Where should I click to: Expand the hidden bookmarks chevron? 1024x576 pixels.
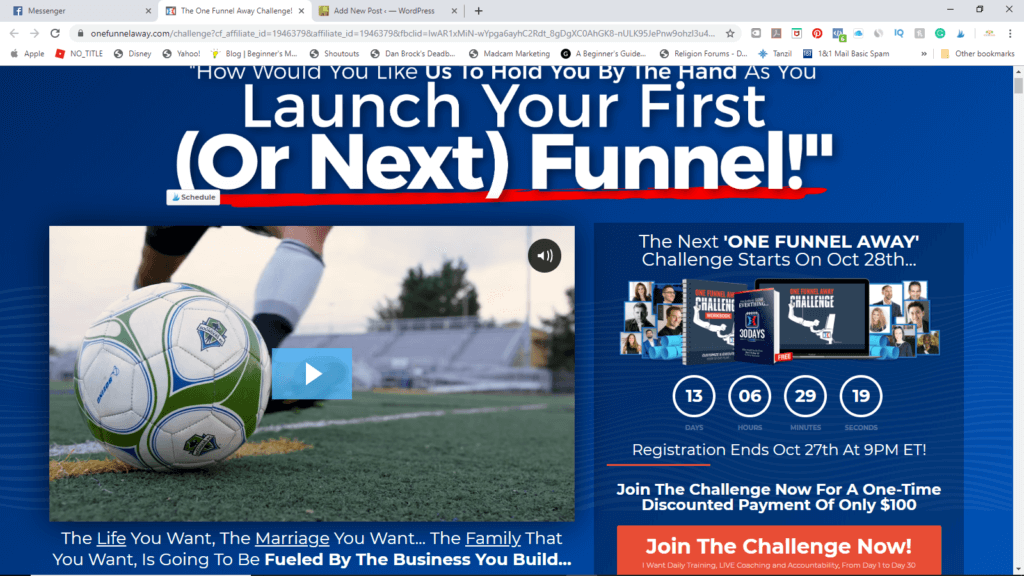click(923, 54)
